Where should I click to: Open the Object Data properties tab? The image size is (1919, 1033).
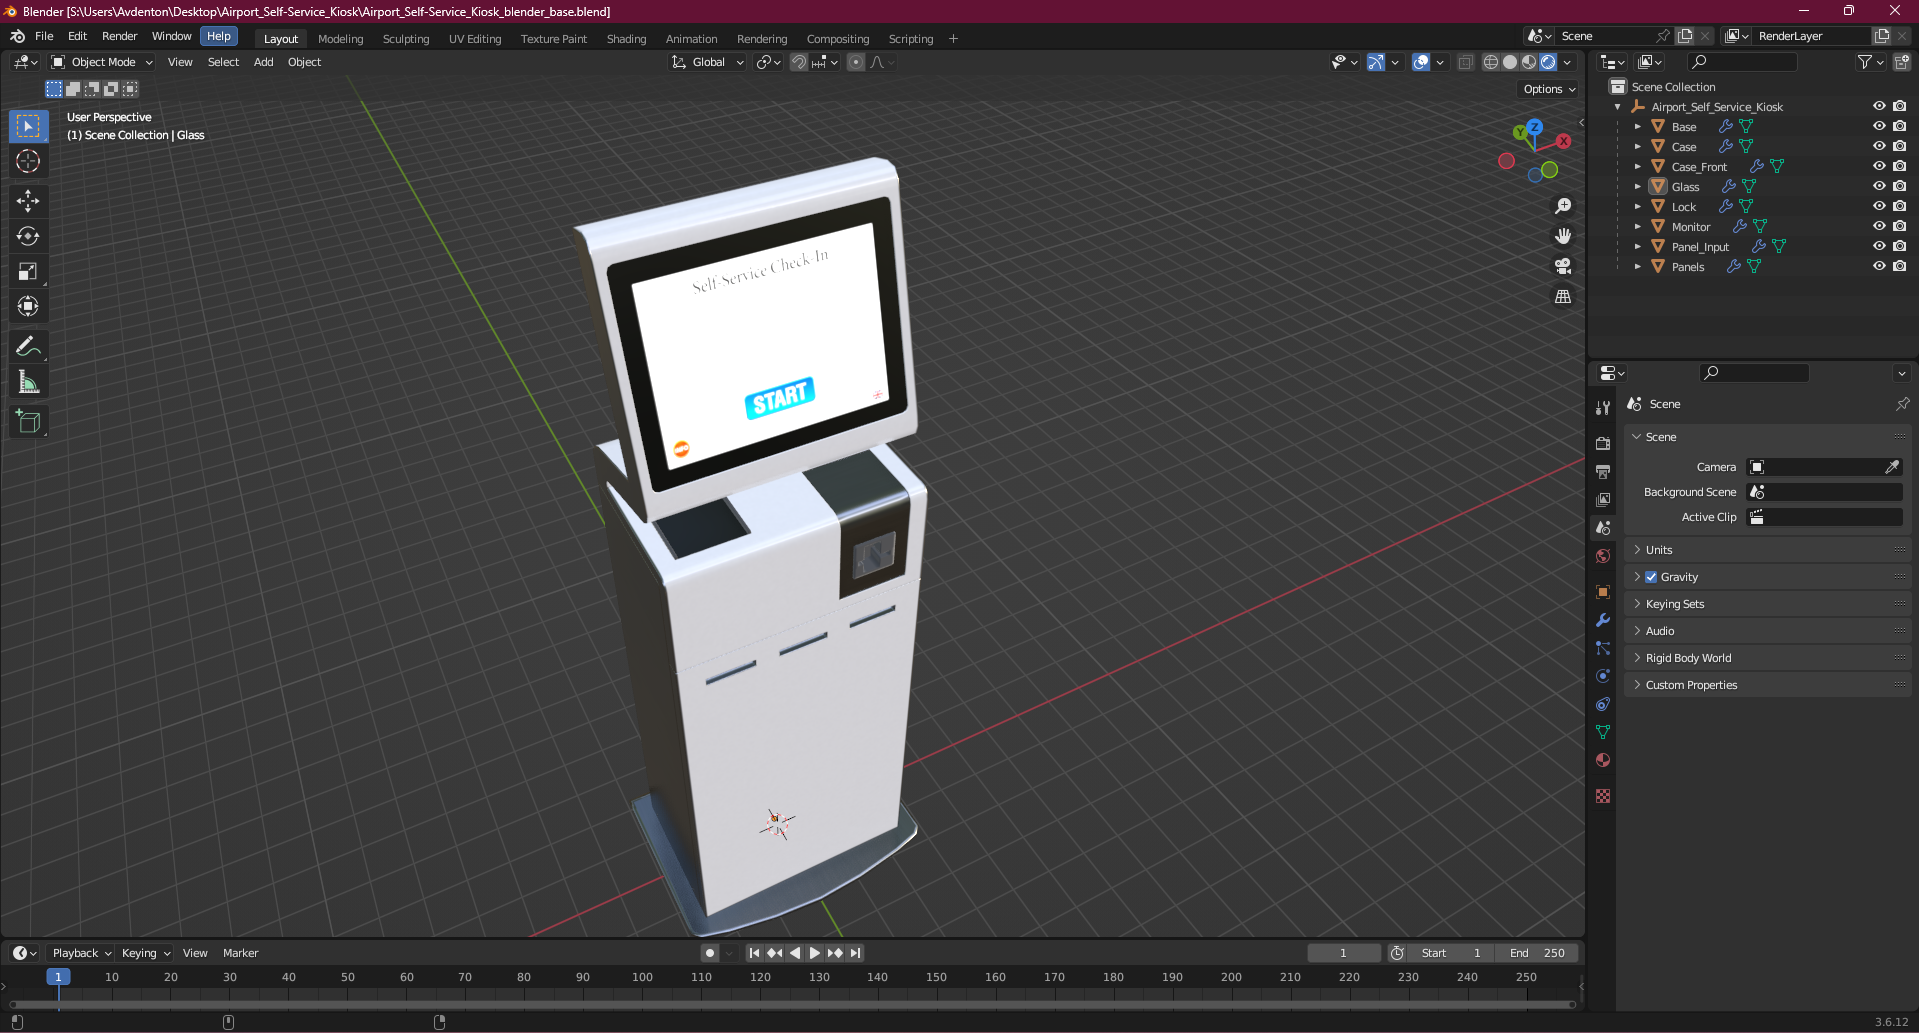coord(1603,732)
